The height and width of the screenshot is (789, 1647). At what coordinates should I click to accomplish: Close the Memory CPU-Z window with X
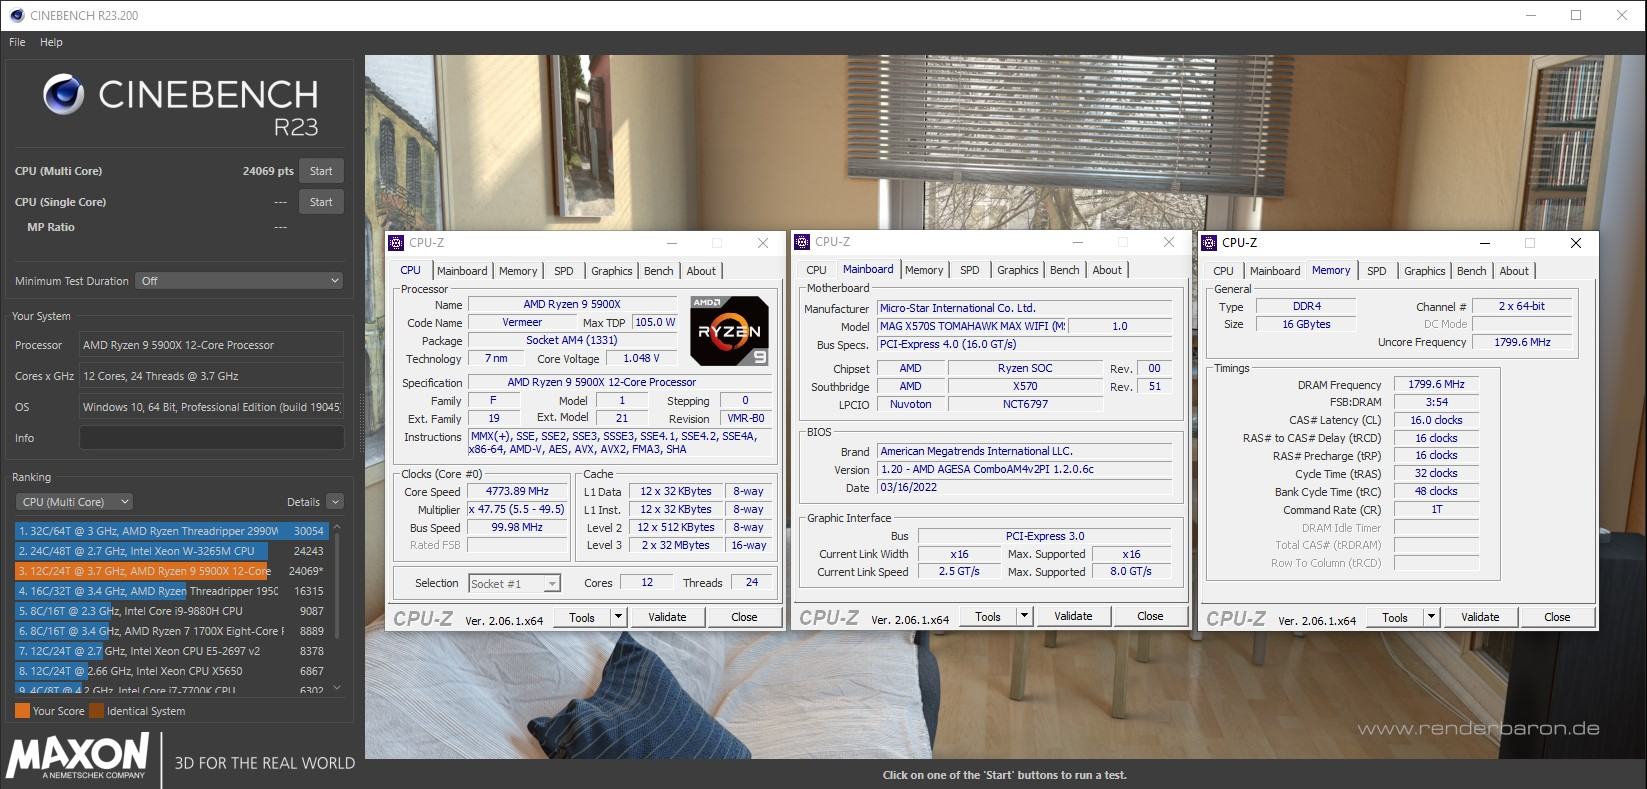coord(1576,243)
